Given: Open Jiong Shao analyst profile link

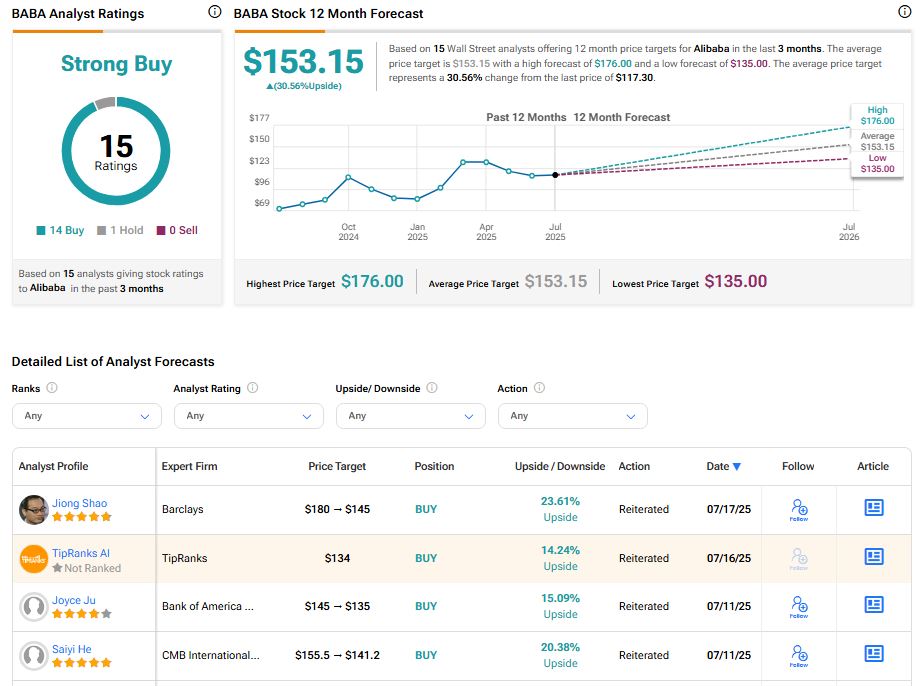Looking at the screenshot, I should tap(80, 503).
